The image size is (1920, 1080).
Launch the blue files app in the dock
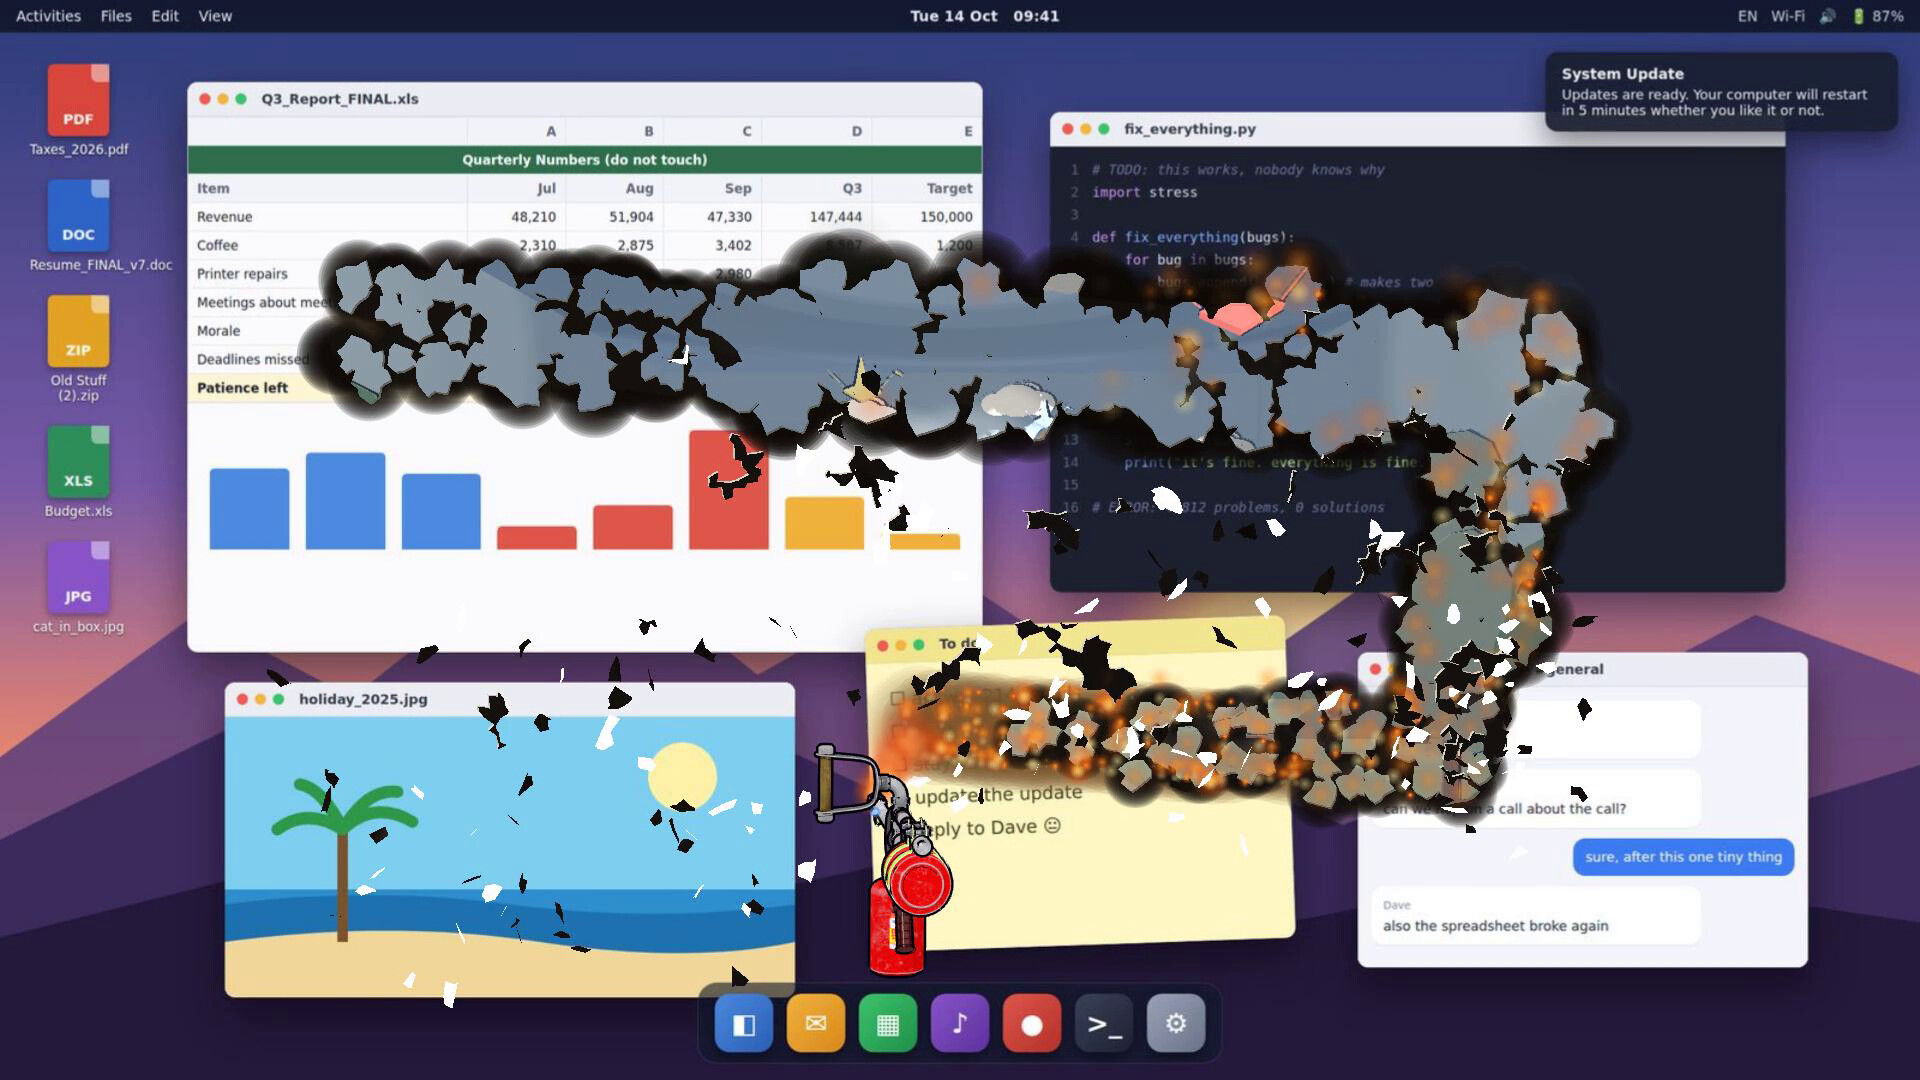coord(744,1023)
